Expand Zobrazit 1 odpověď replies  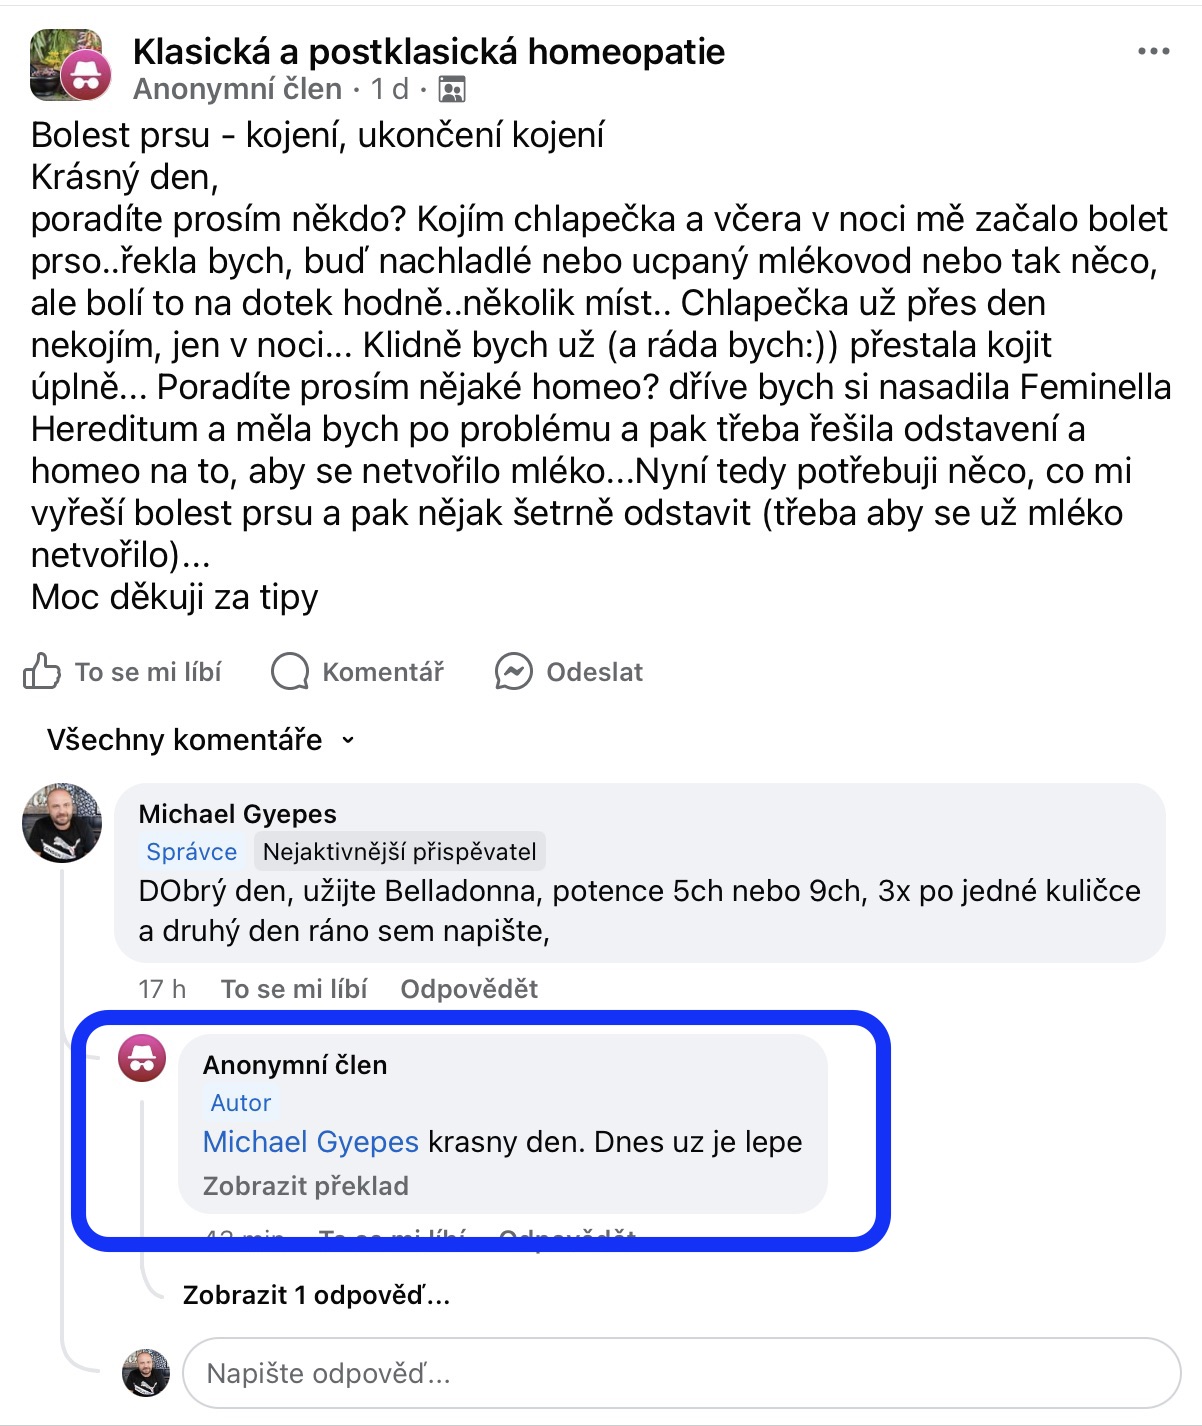[316, 1295]
